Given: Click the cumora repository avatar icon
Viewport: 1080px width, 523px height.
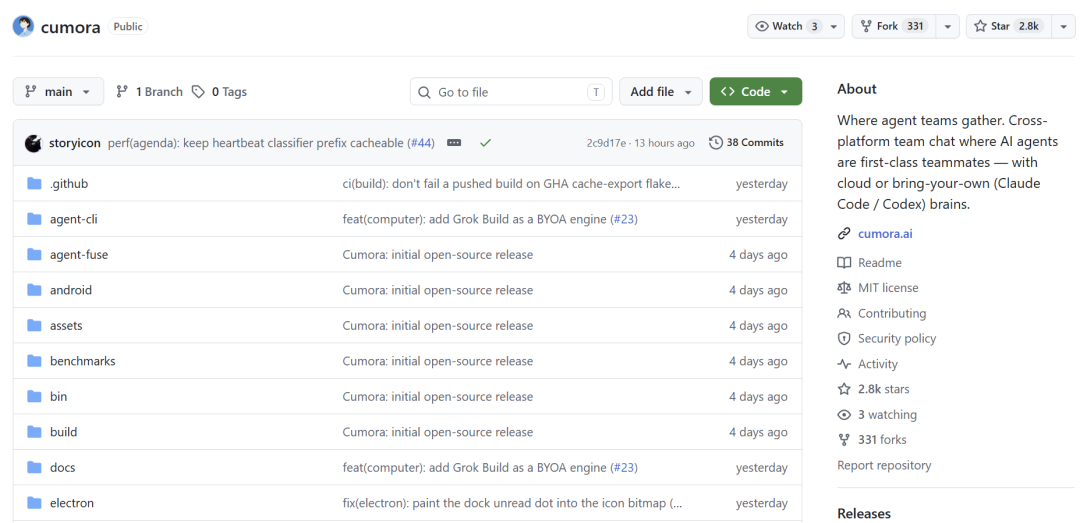Looking at the screenshot, I should (23, 27).
